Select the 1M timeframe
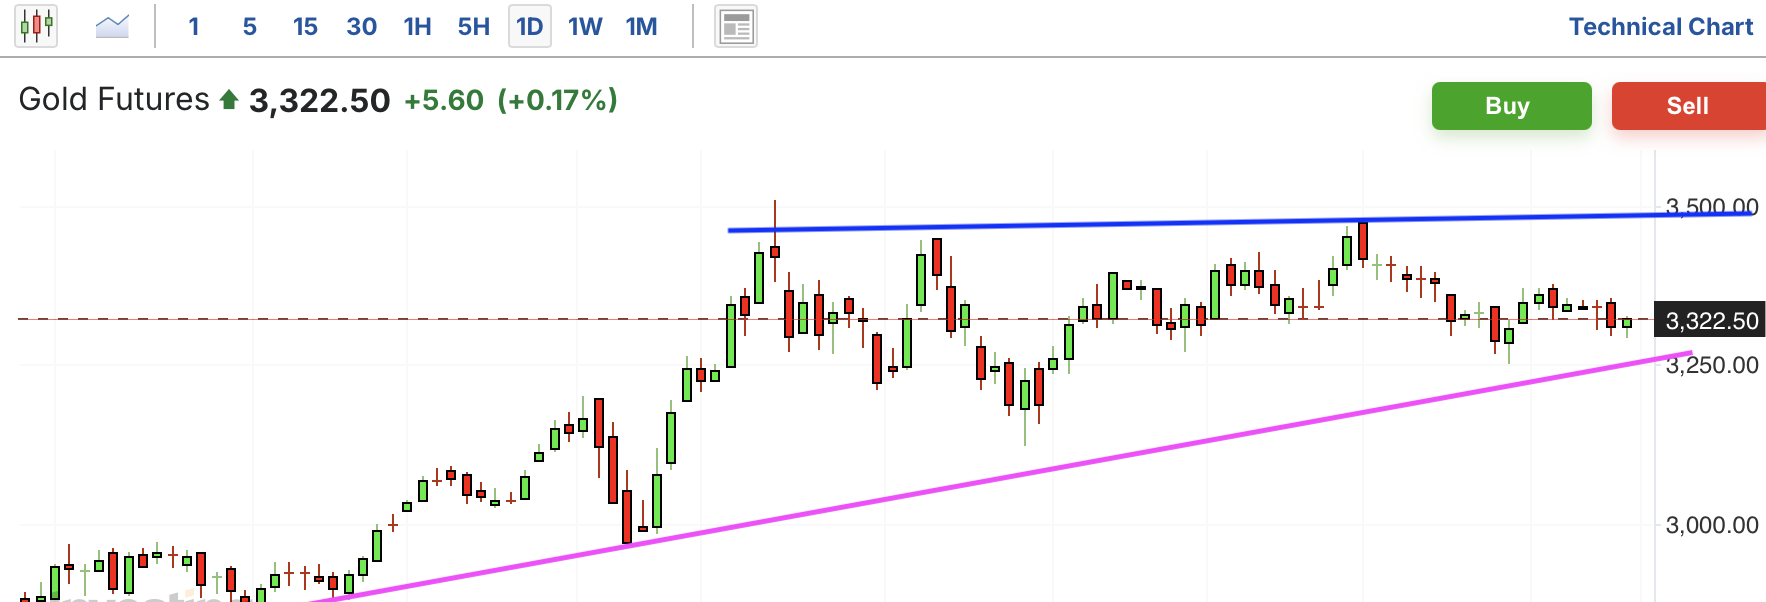 click(x=641, y=26)
